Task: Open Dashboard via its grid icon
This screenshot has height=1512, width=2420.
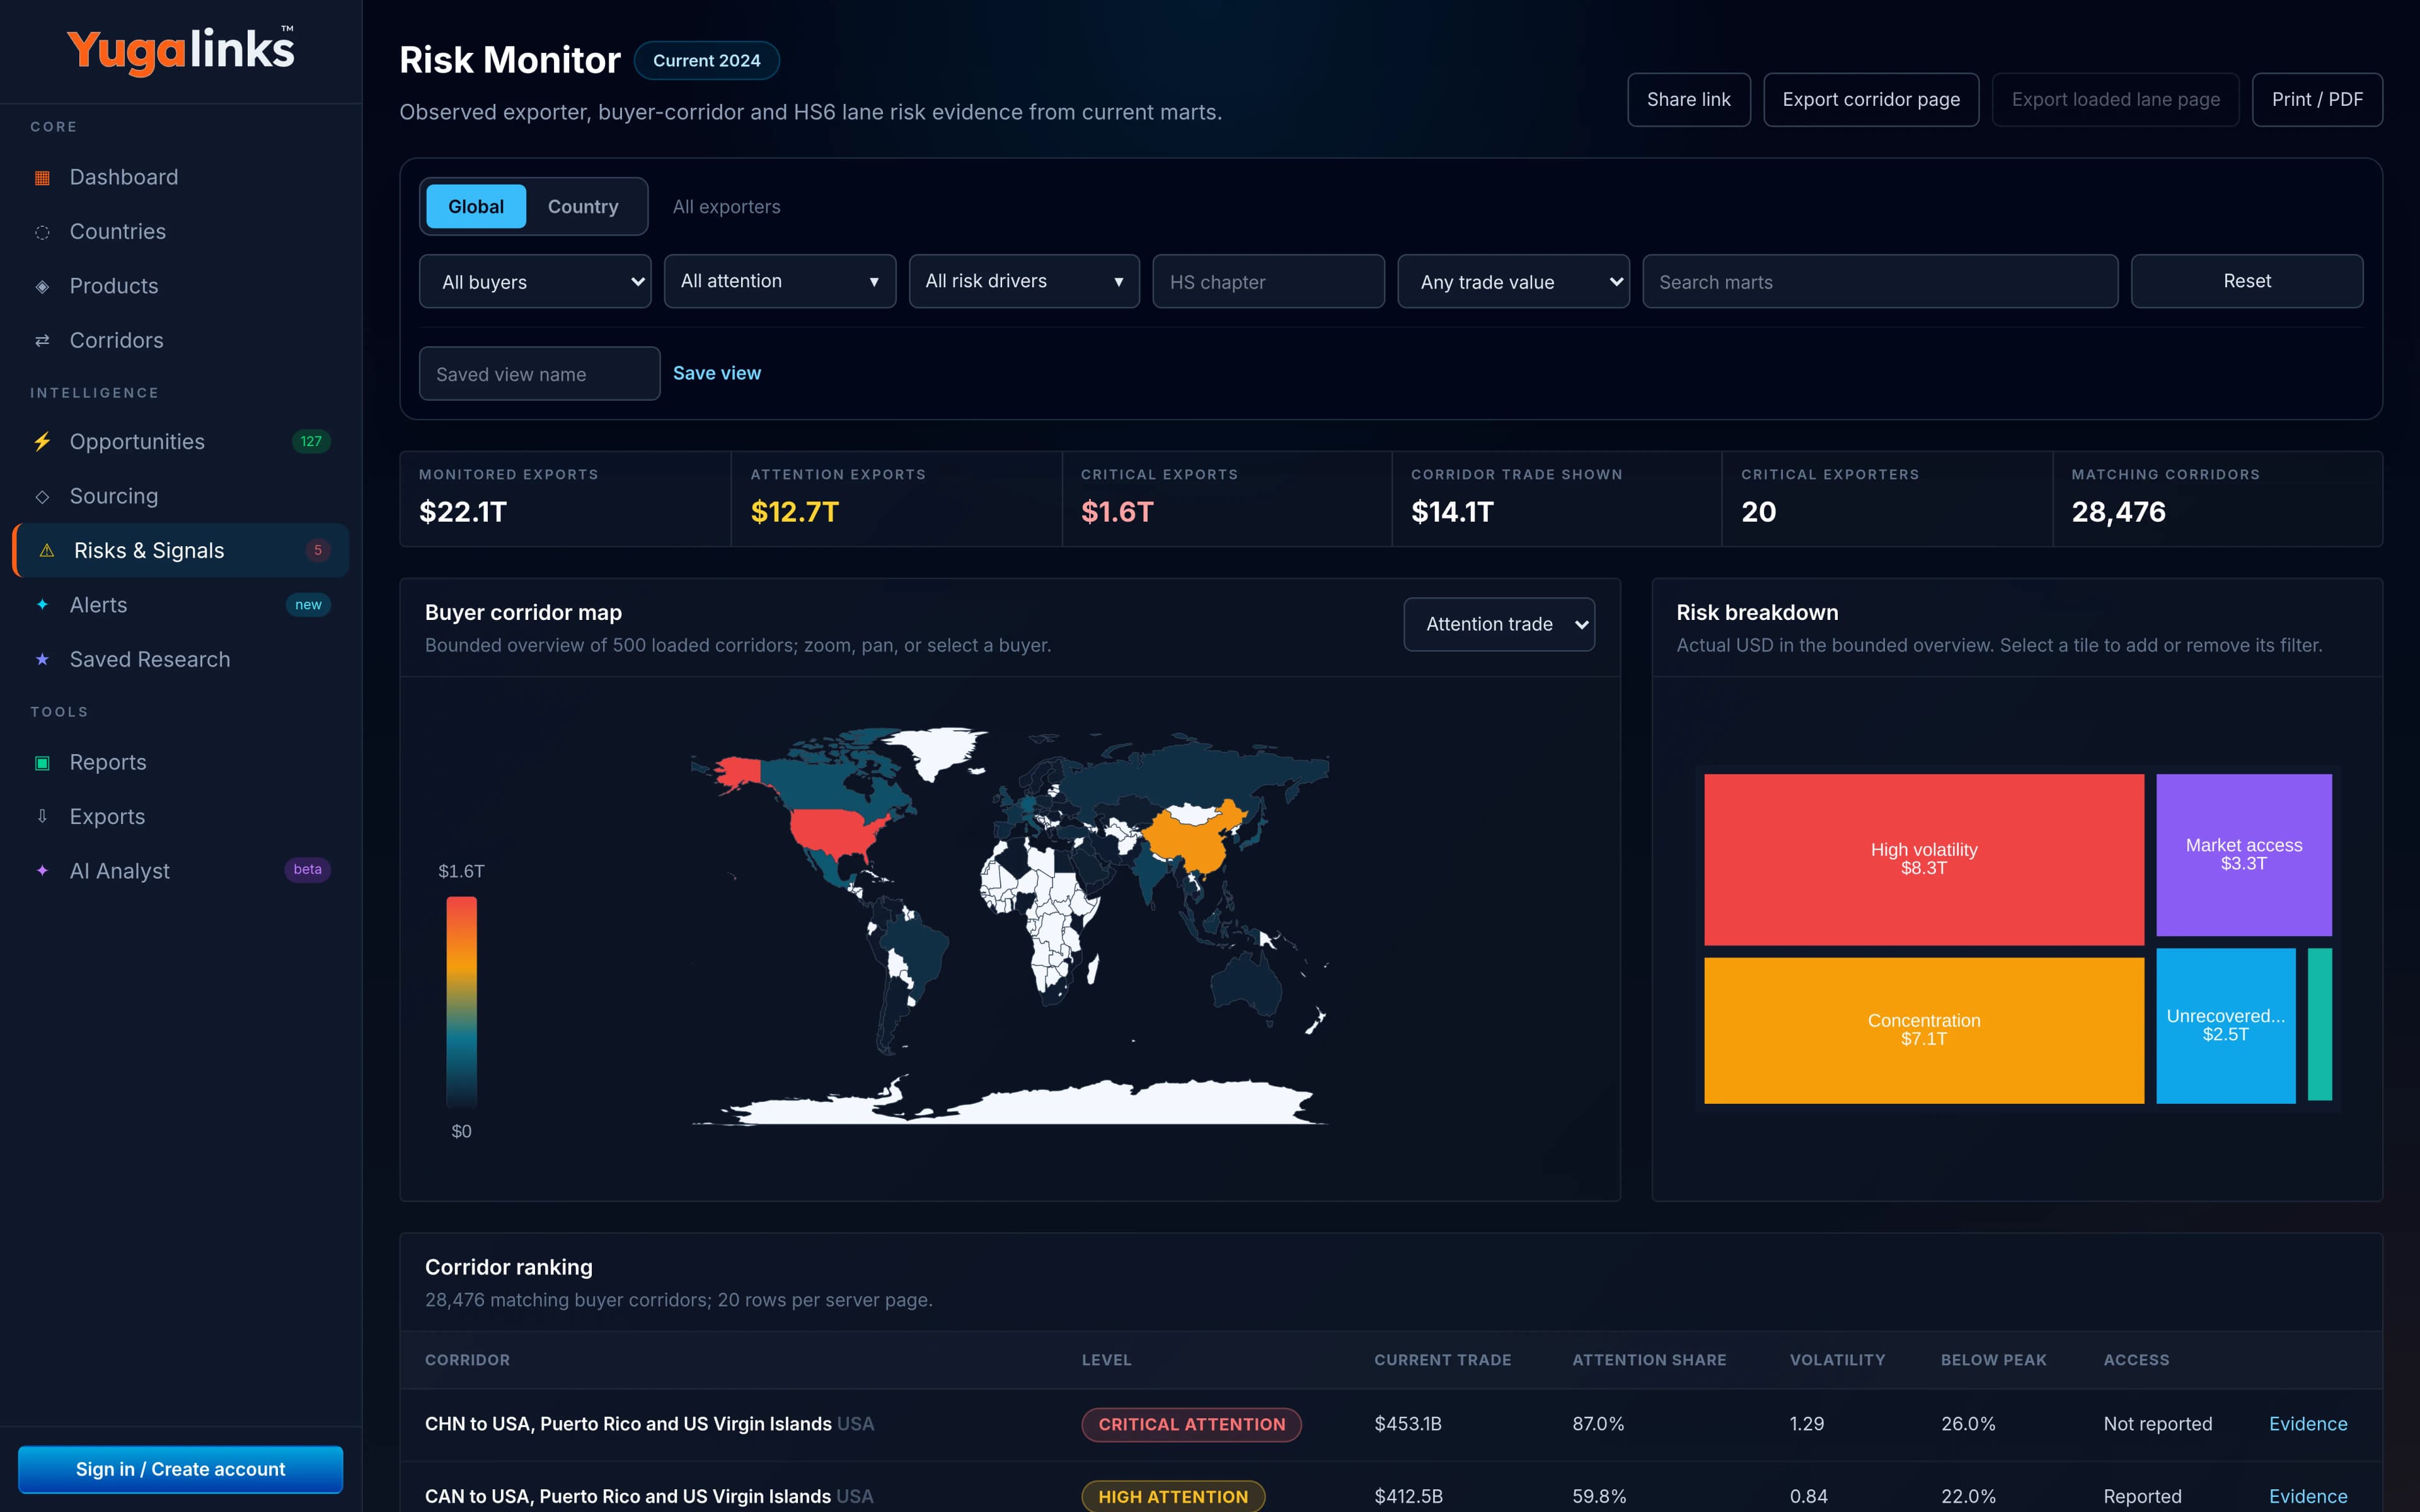Action: [x=42, y=178]
